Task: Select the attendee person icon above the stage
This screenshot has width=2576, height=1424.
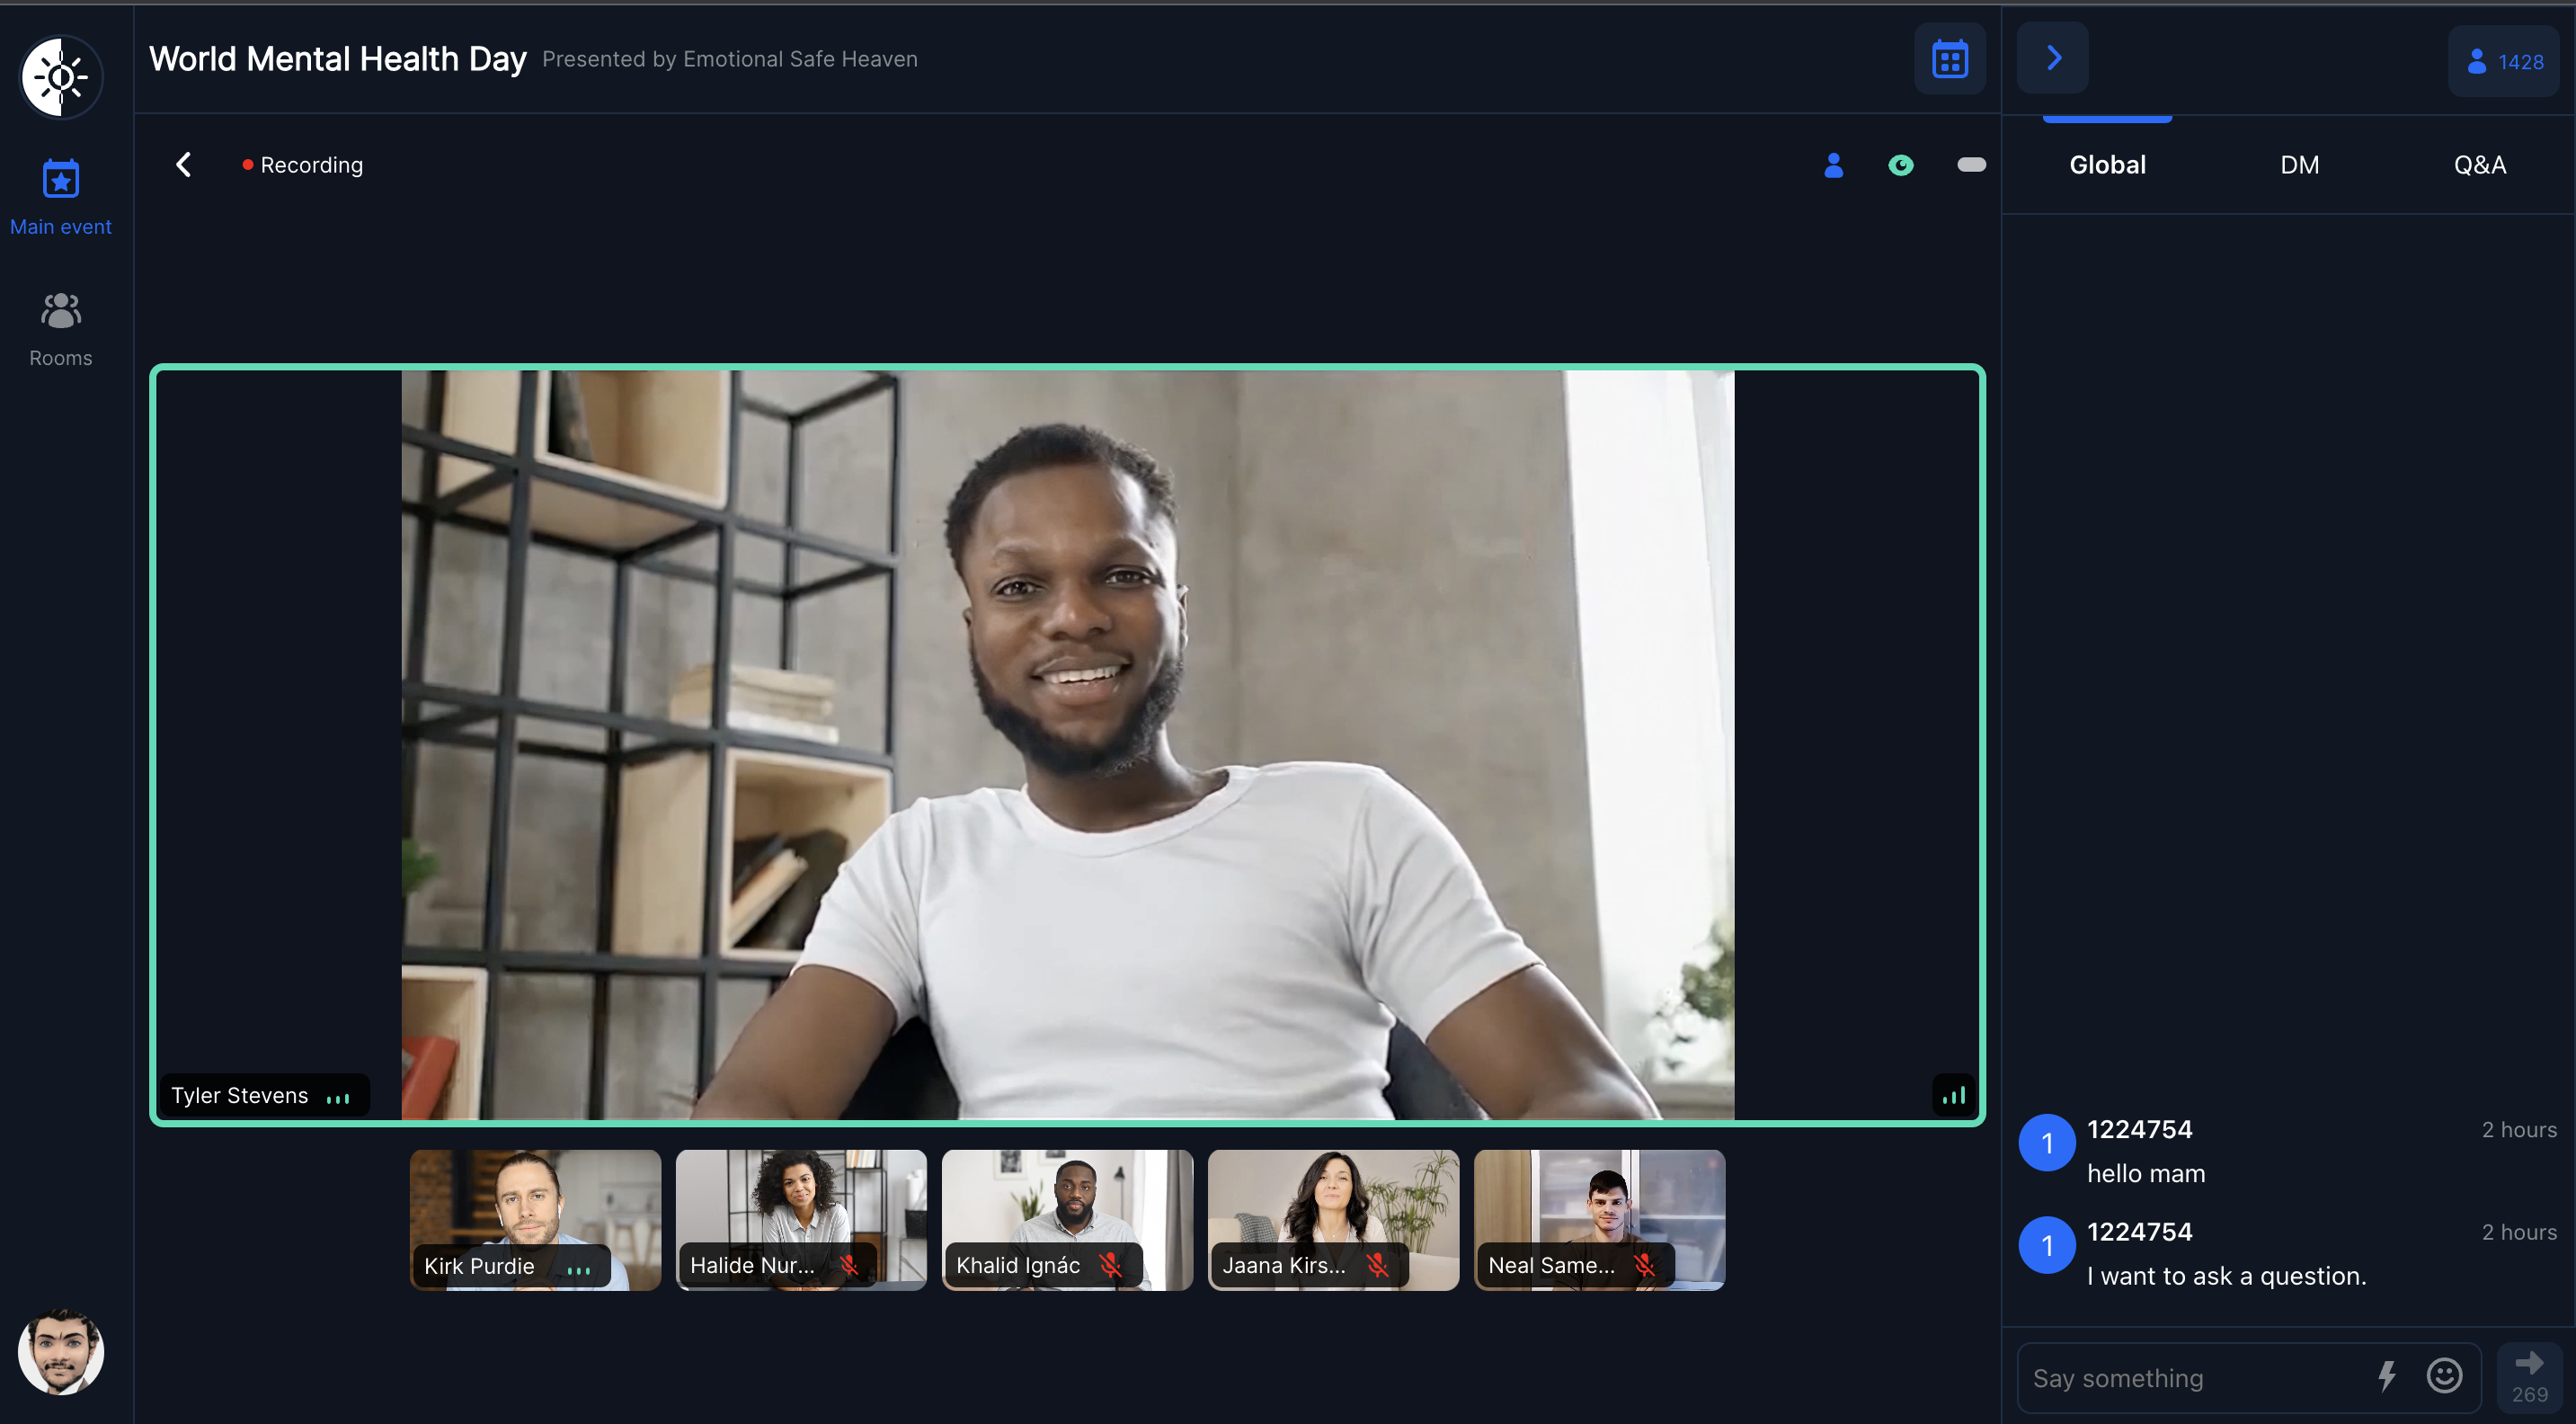Action: [1833, 166]
